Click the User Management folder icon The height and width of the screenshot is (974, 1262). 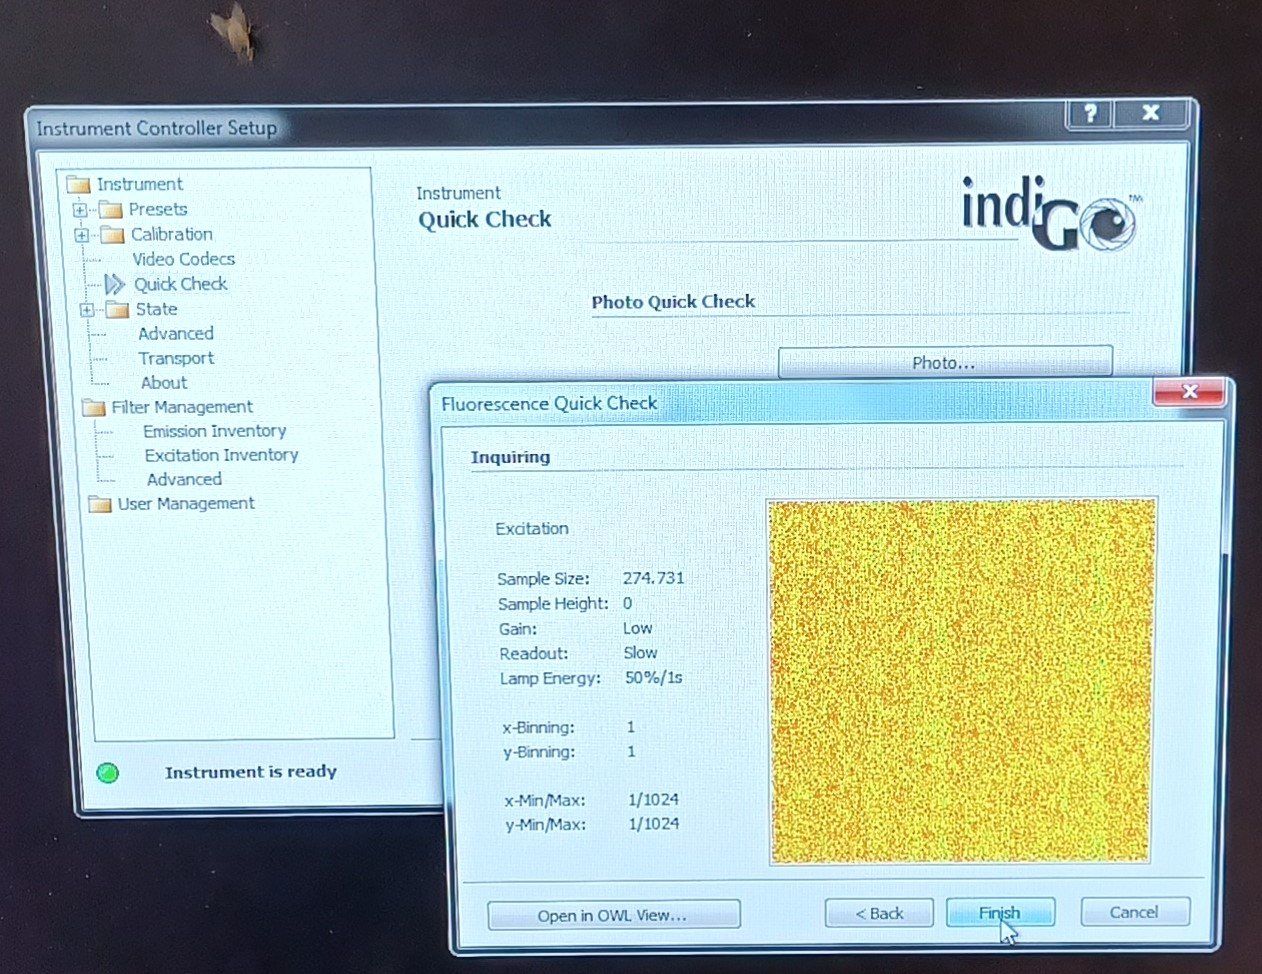click(100, 505)
